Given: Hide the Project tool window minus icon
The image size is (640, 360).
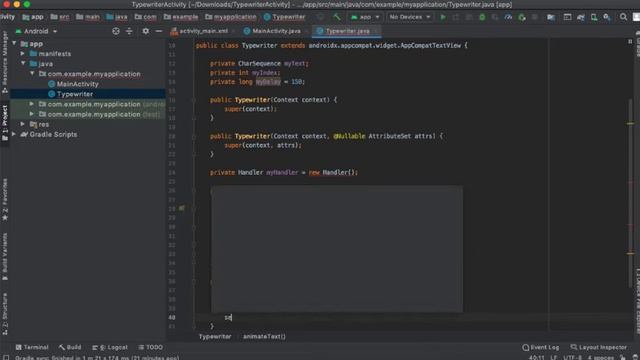Looking at the screenshot, I should pos(159,31).
